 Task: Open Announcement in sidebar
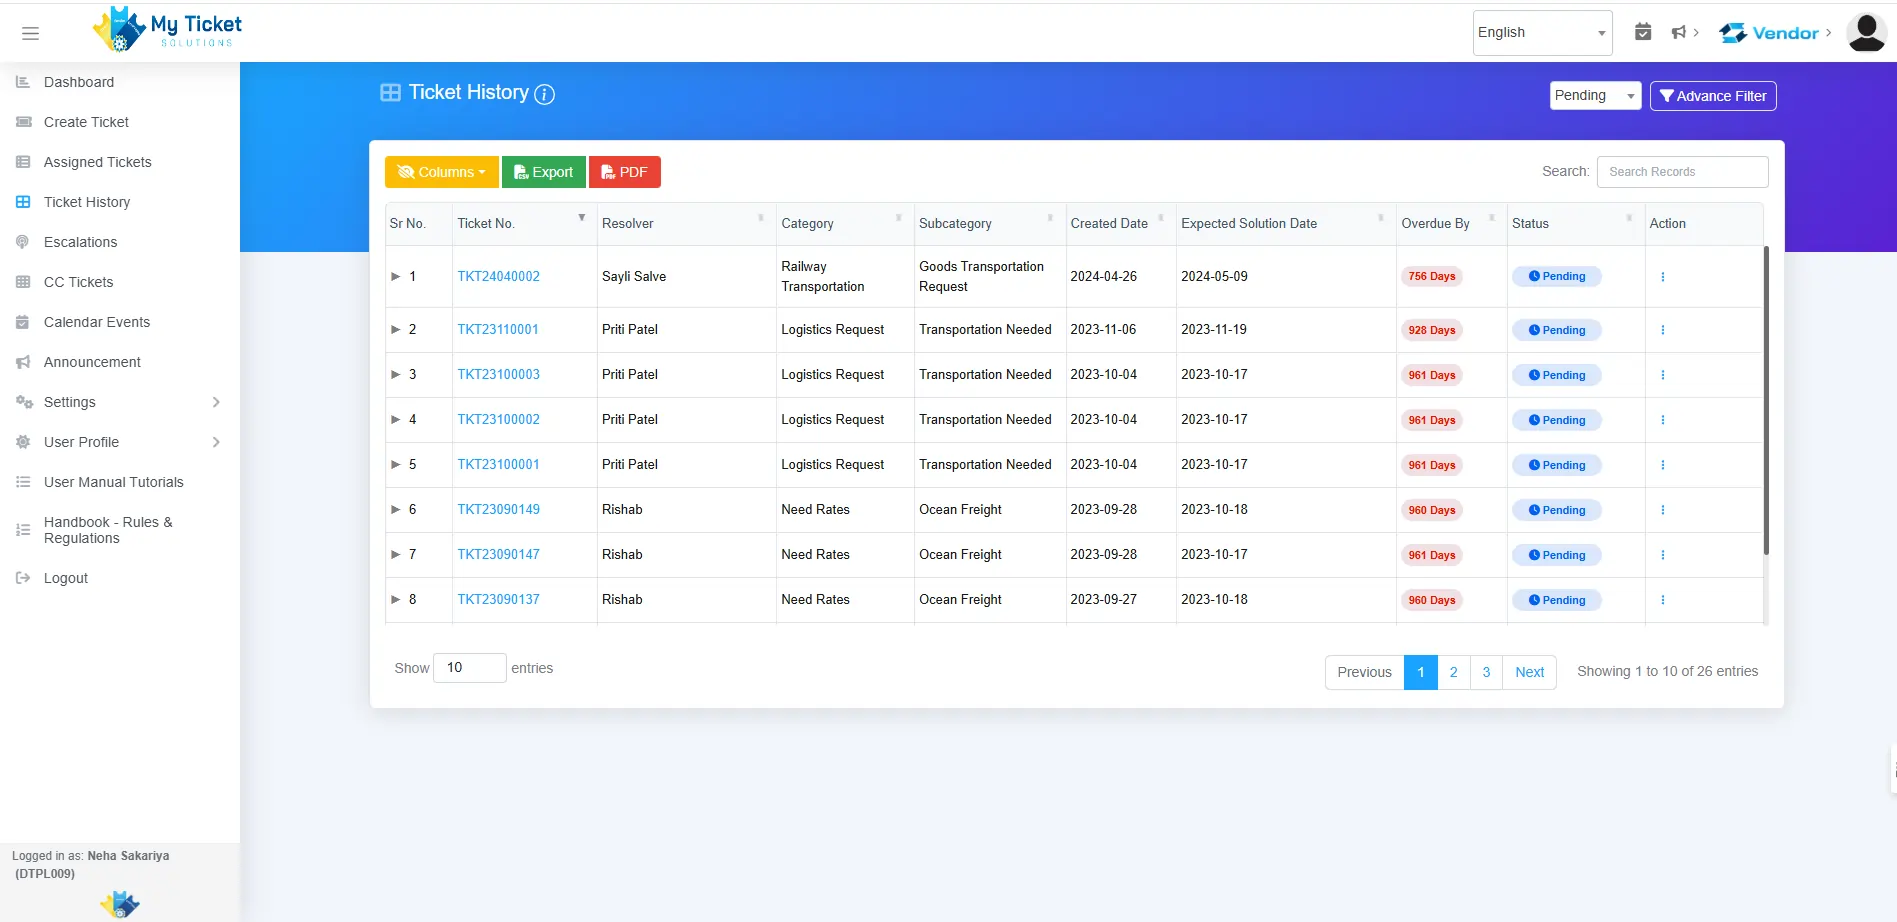(92, 362)
